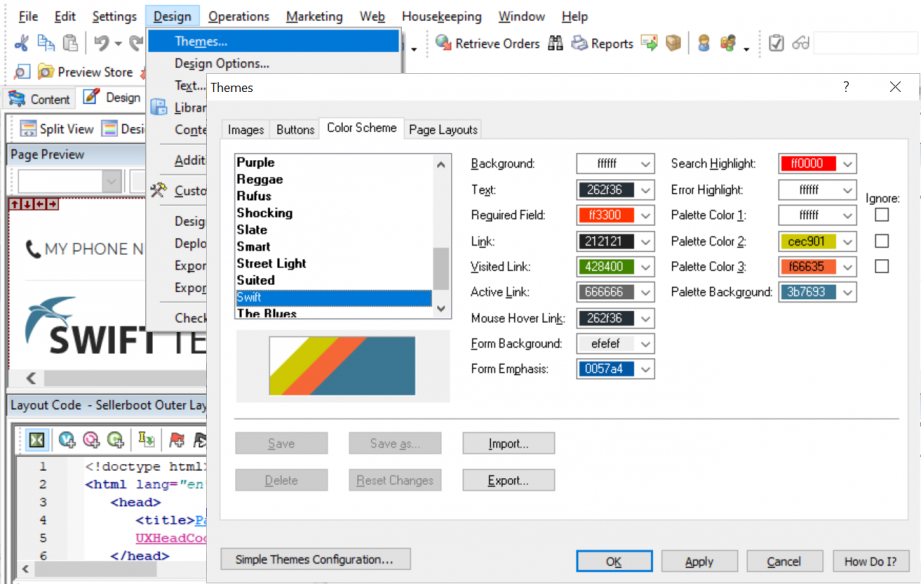The width and height of the screenshot is (921, 584).
Task: Click the Retrieve Orders toolbar button
Action: pyautogui.click(x=488, y=43)
